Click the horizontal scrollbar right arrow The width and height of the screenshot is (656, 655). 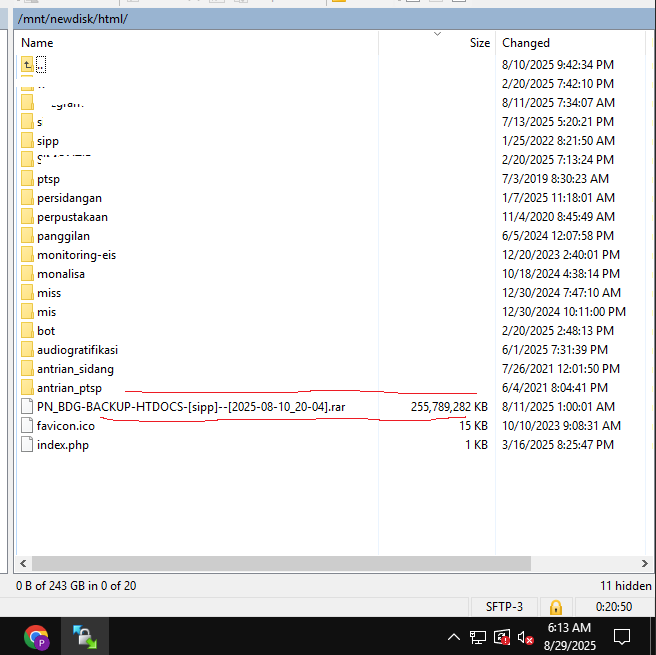point(645,563)
